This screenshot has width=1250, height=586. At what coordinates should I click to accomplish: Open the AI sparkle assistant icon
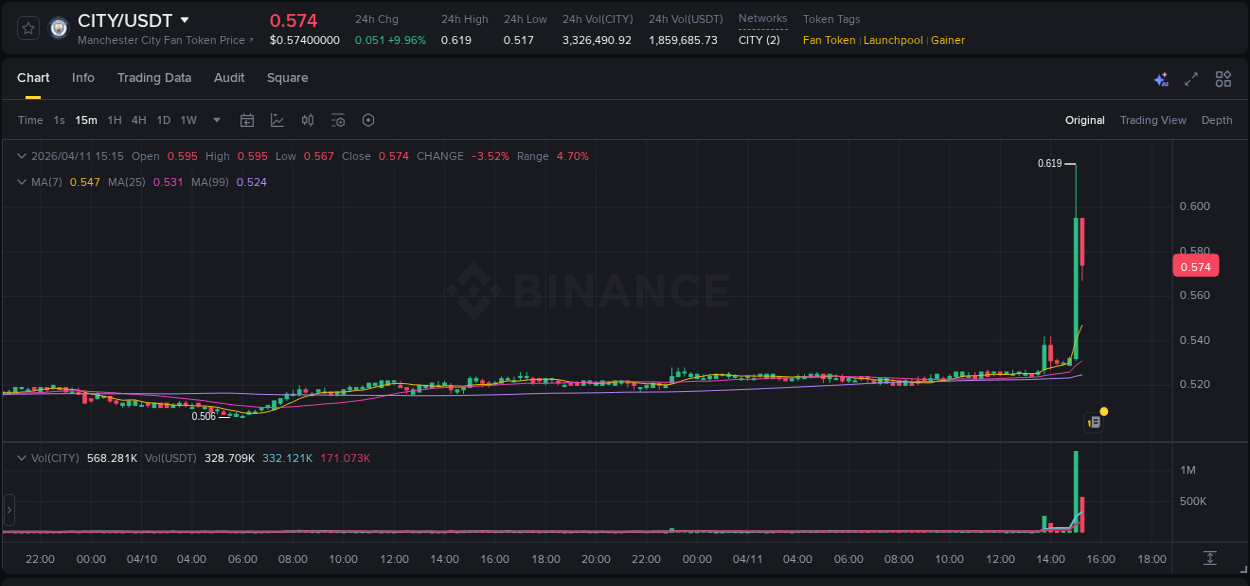click(1161, 79)
